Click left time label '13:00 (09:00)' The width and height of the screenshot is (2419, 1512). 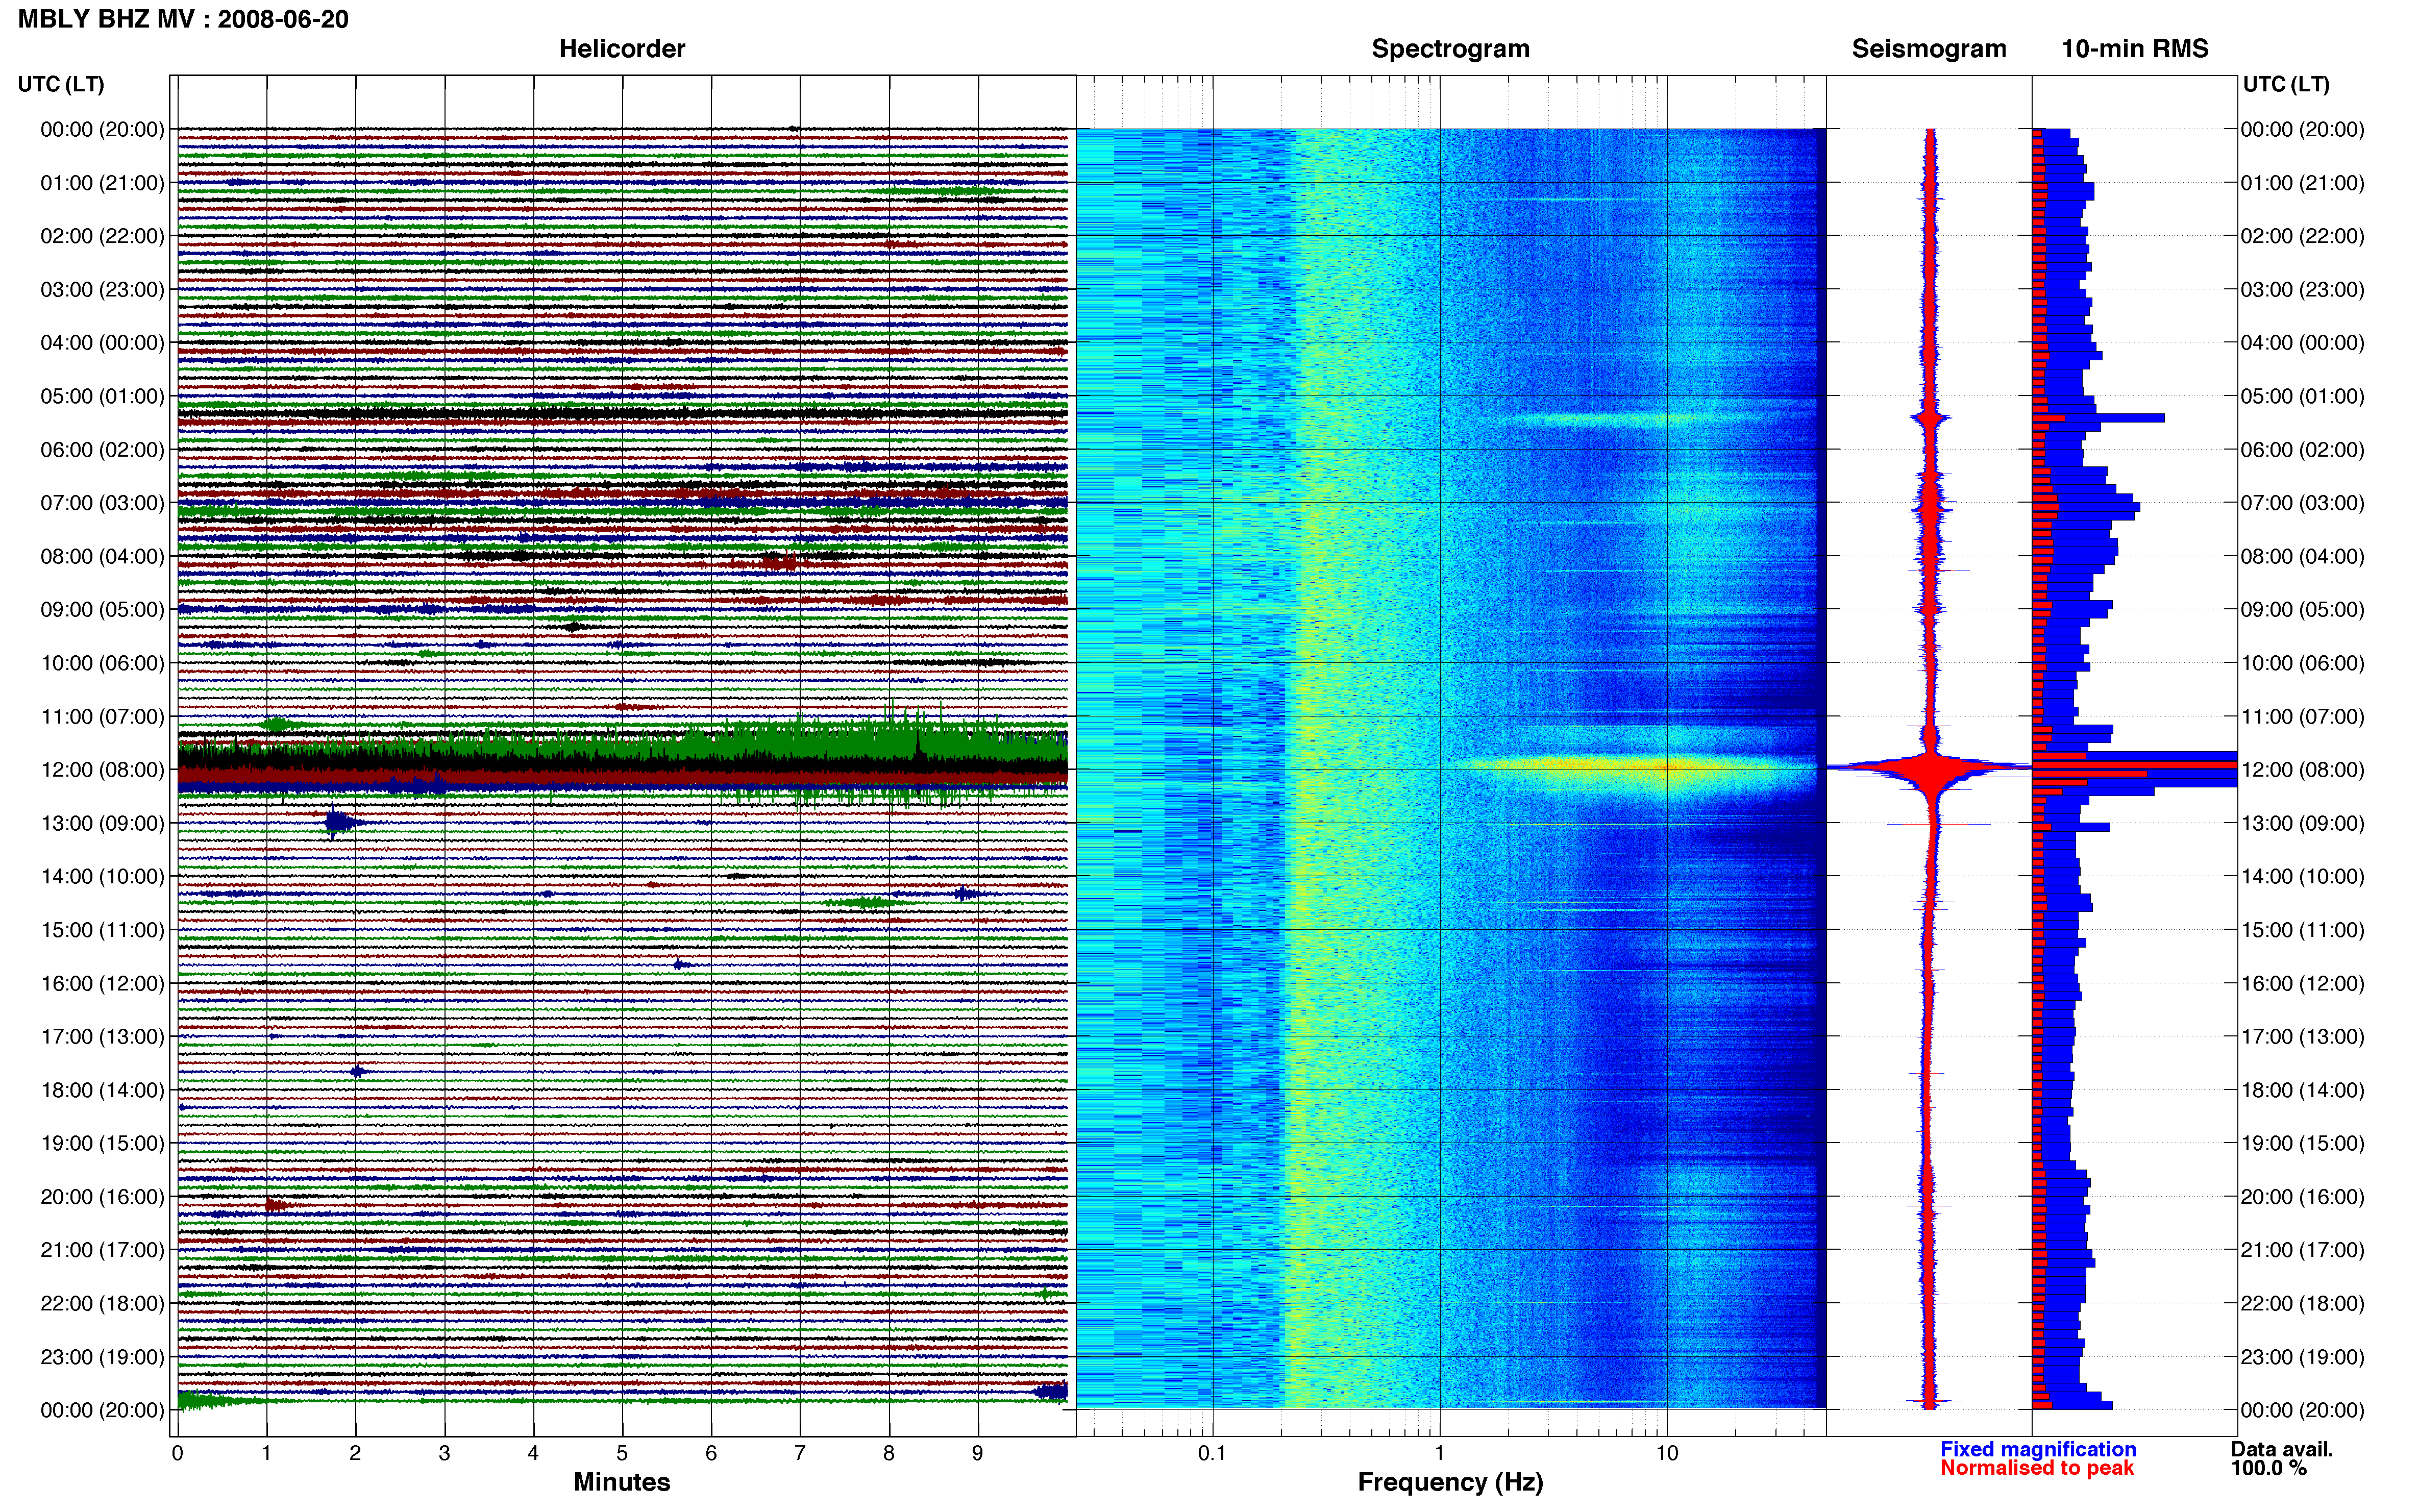(102, 823)
